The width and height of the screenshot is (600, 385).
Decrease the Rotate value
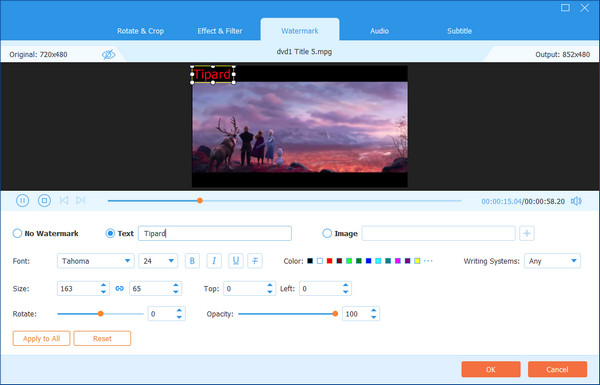click(x=179, y=317)
